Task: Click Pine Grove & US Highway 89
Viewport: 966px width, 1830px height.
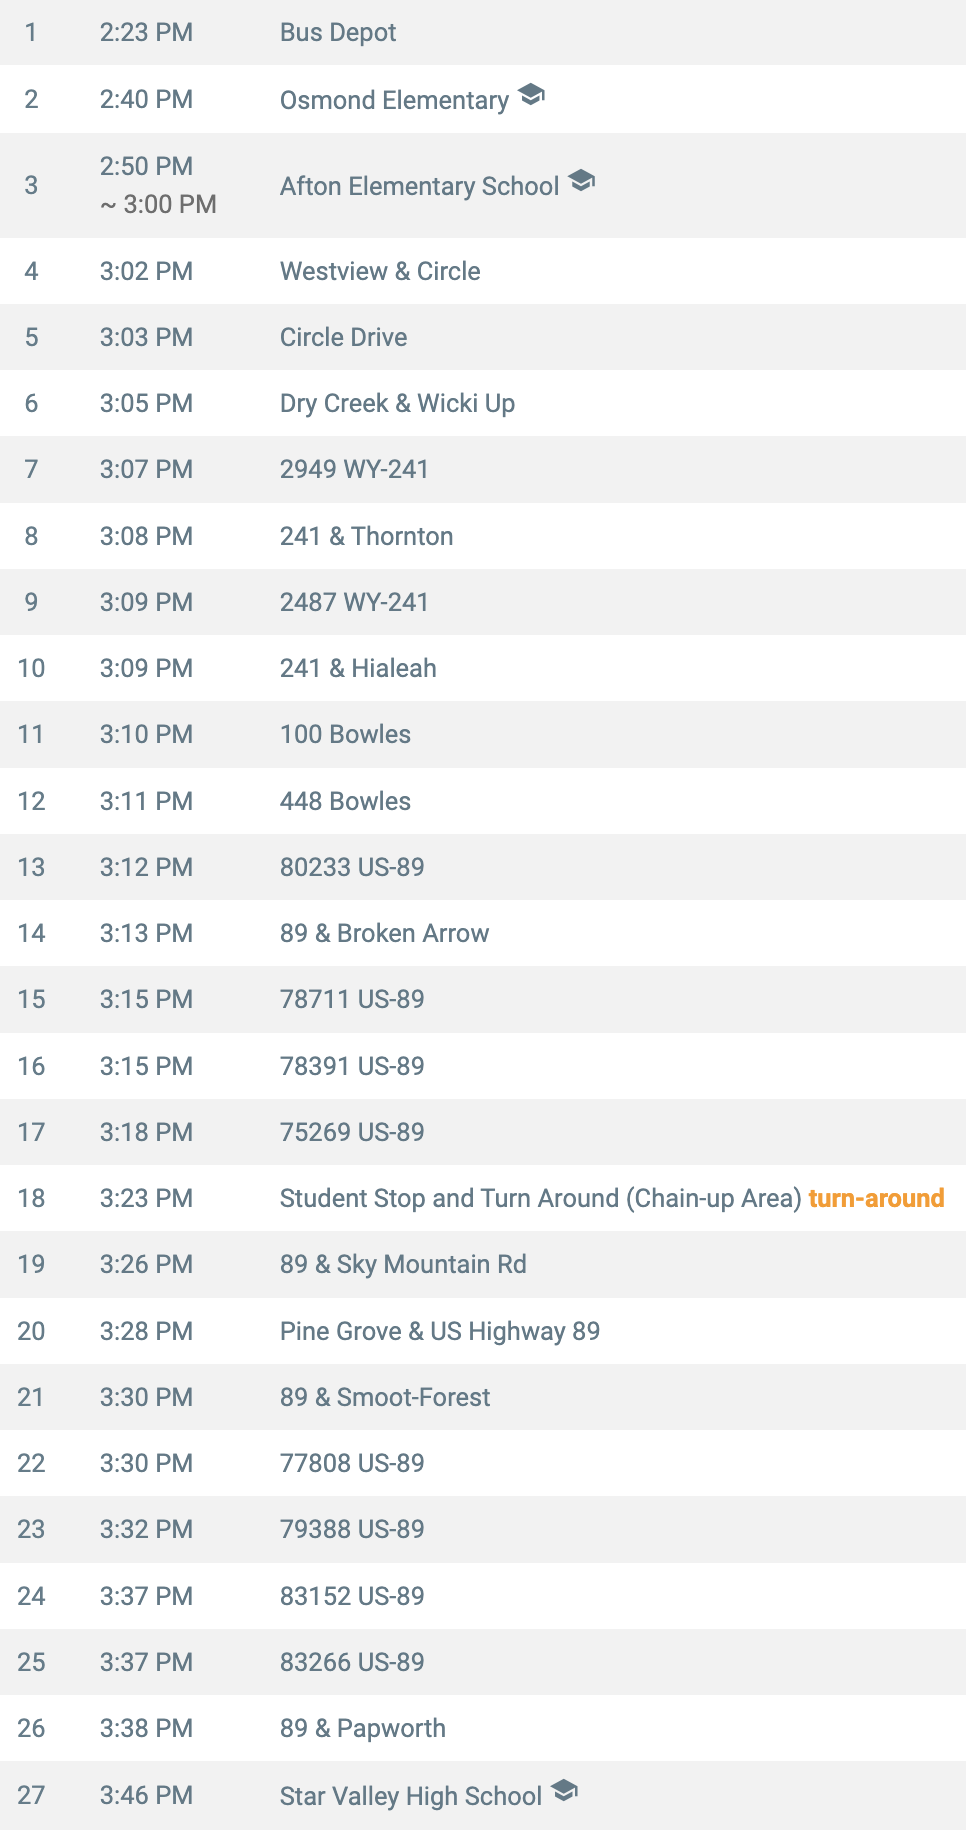Action: click(x=440, y=1331)
